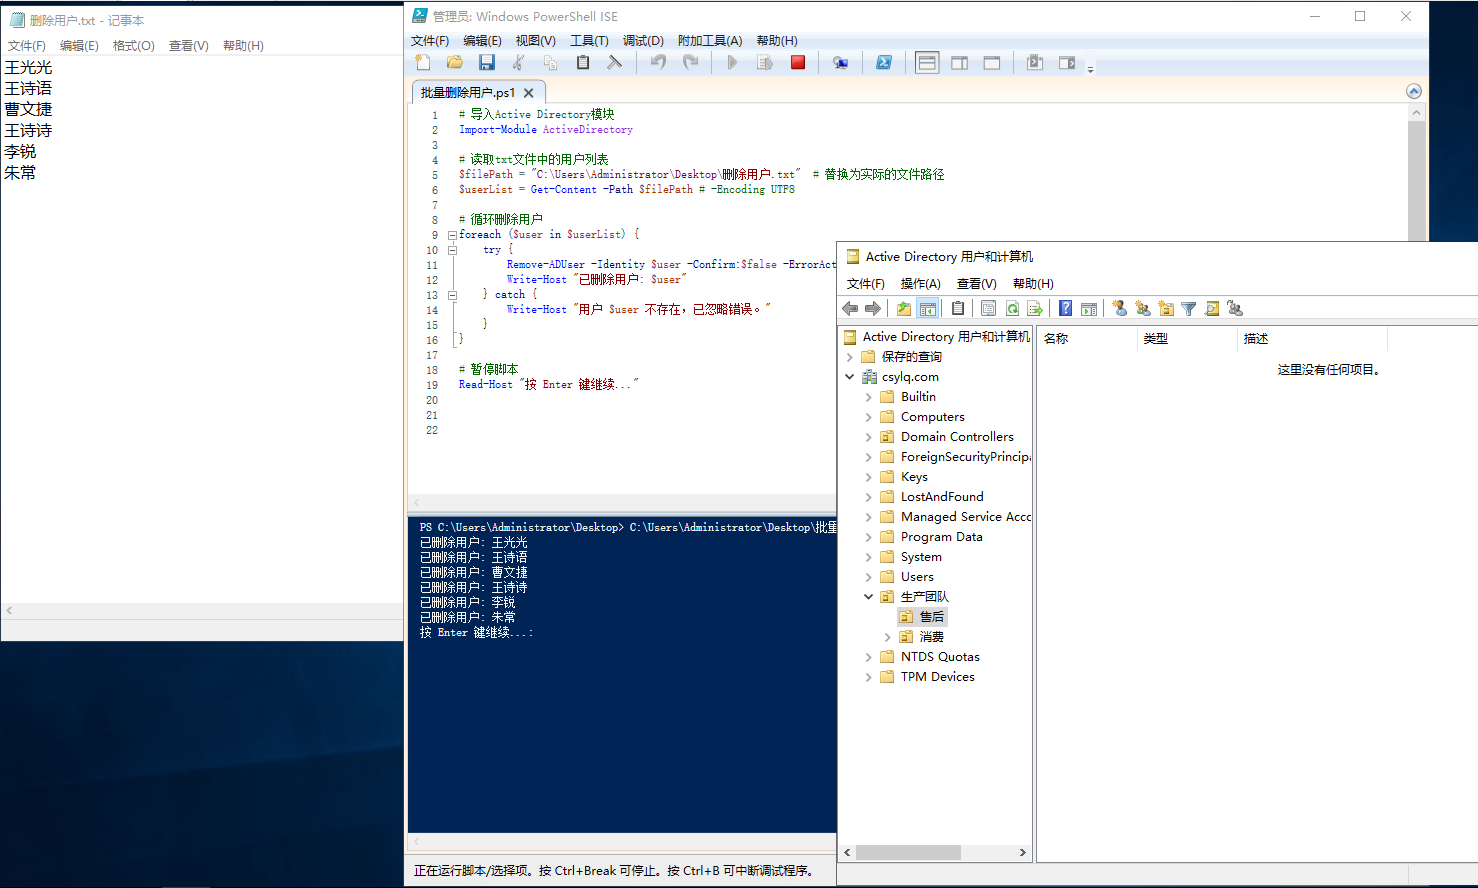Click the Filter funnel icon in Active Directory

click(1189, 308)
